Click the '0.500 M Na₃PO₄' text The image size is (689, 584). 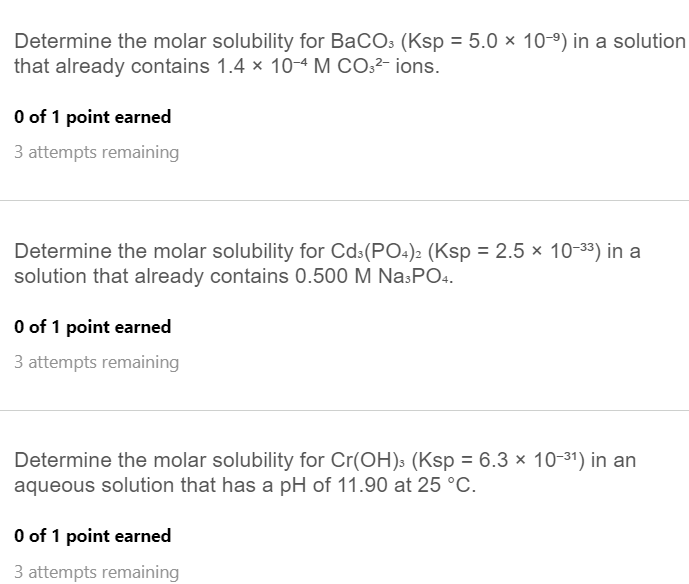[x=374, y=276]
